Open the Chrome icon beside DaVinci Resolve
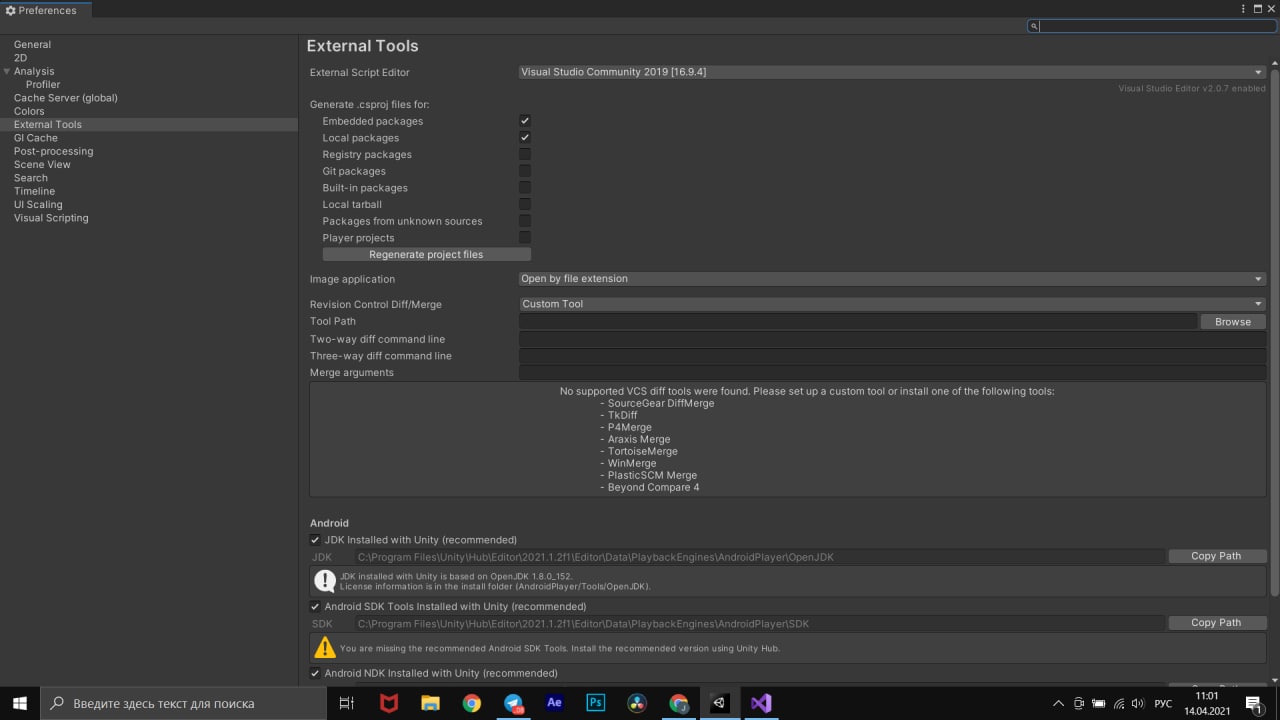The width and height of the screenshot is (1280, 720). [x=679, y=703]
